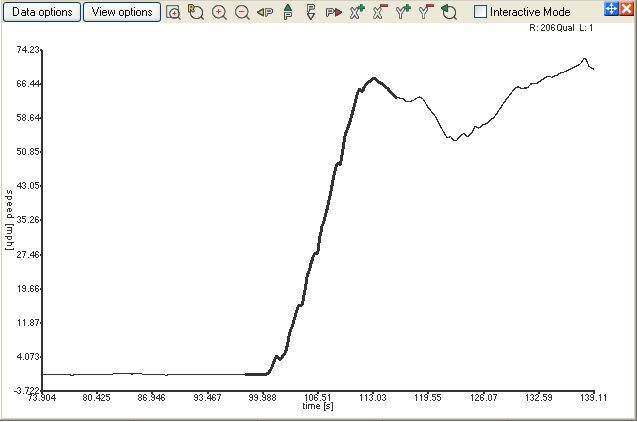Image resolution: width=637 pixels, height=422 pixels.
Task: Expand the X axis with X+ icon
Action: coord(356,13)
